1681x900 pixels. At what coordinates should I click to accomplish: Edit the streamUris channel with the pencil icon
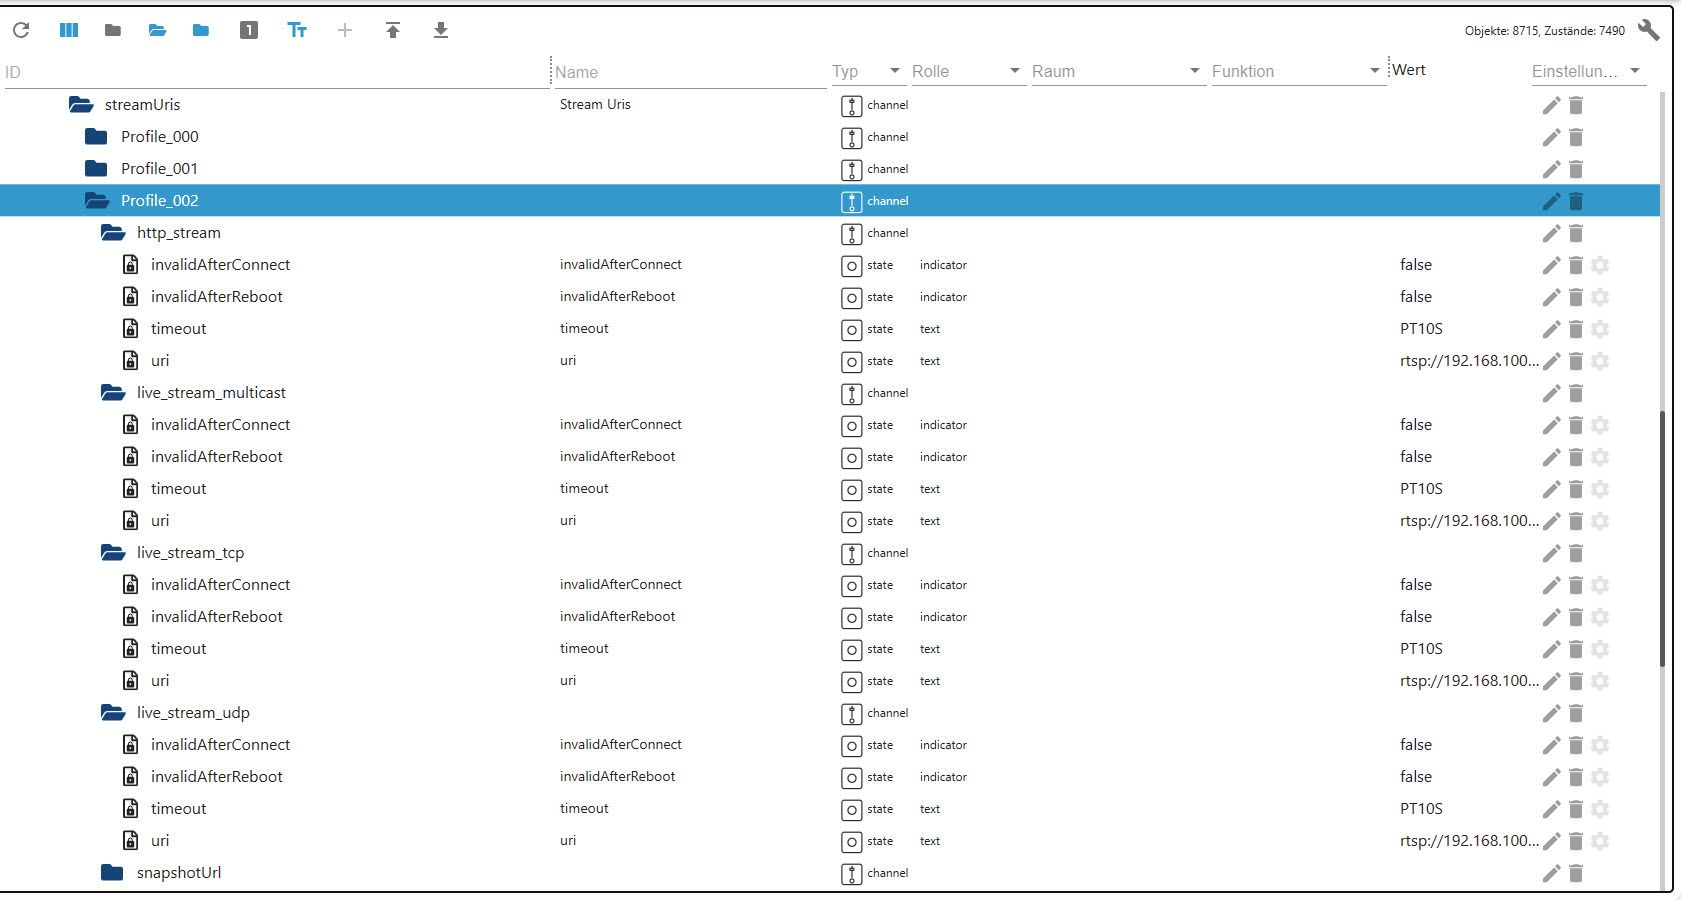point(1551,105)
